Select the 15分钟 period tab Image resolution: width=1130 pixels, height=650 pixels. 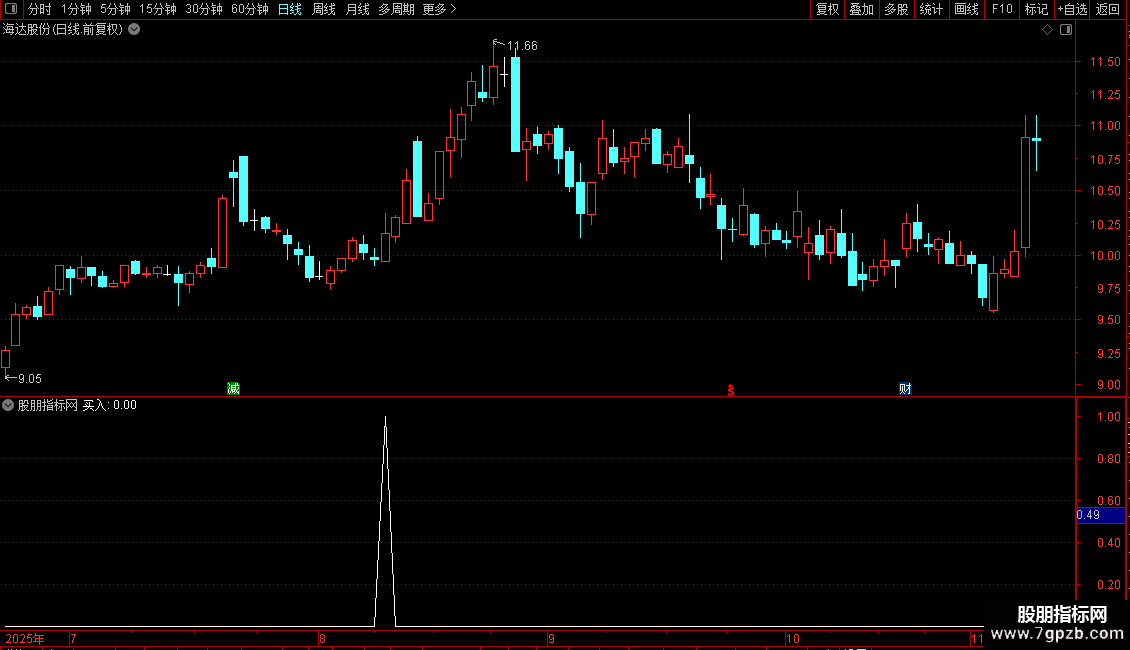tap(158, 9)
